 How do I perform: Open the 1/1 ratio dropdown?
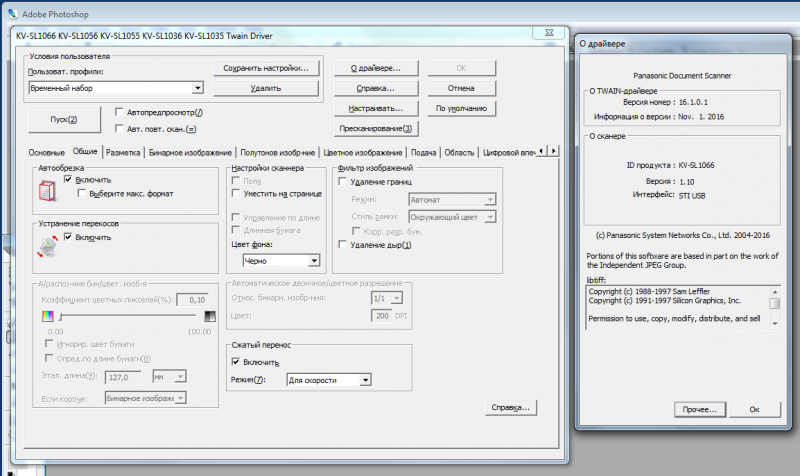tap(397, 298)
